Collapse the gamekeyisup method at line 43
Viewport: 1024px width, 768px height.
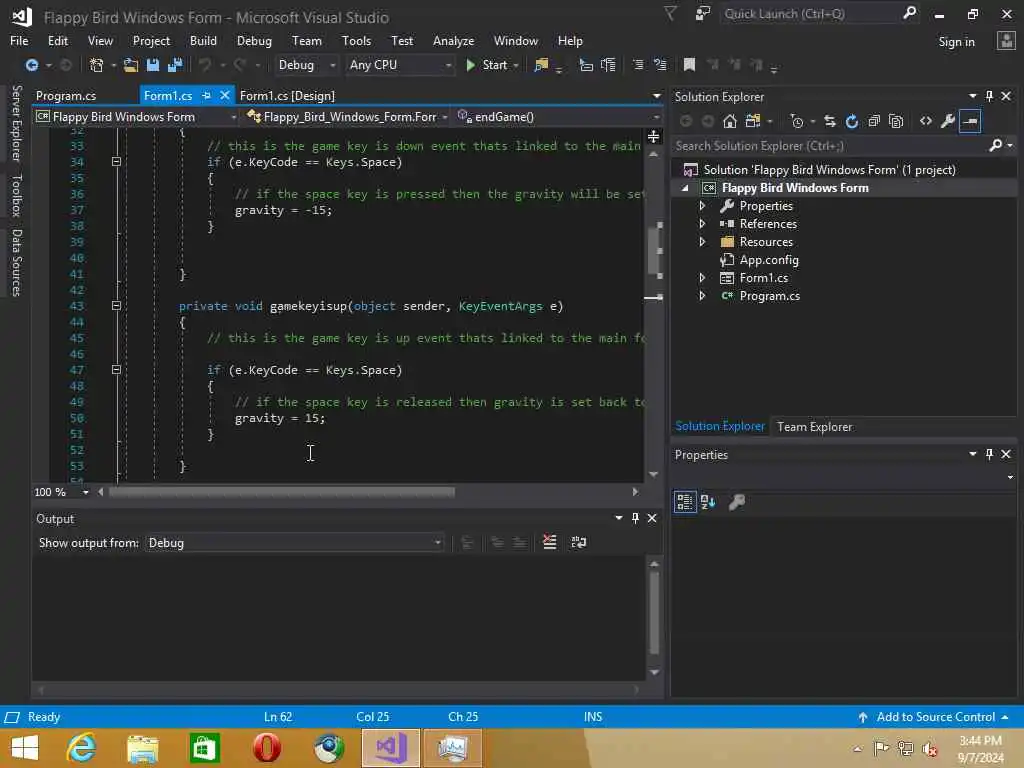[116, 306]
